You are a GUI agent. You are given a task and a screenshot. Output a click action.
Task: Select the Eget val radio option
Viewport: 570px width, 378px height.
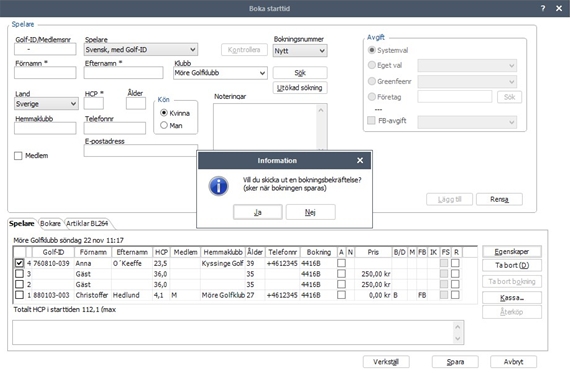point(372,65)
